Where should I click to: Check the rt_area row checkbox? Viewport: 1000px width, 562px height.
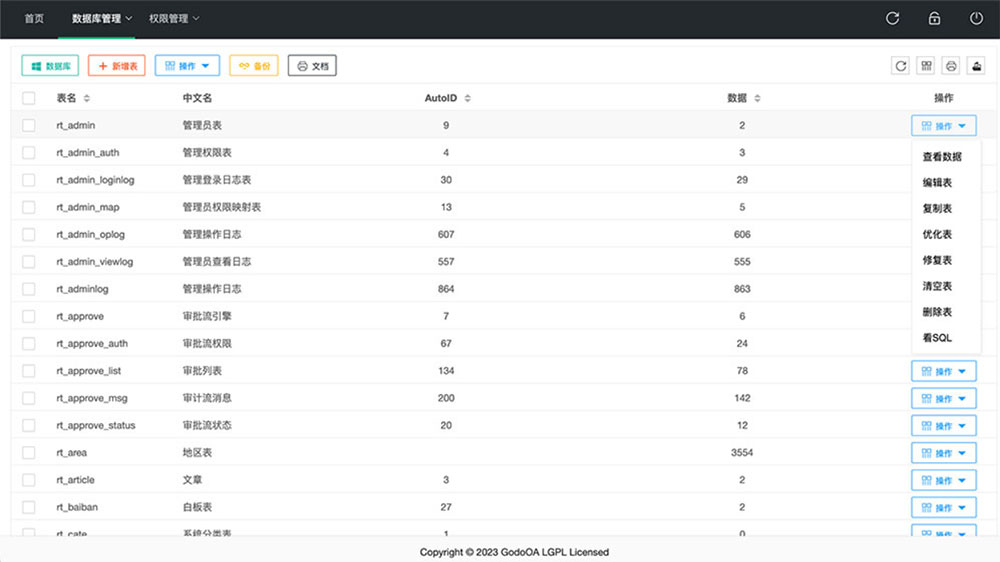coord(29,453)
